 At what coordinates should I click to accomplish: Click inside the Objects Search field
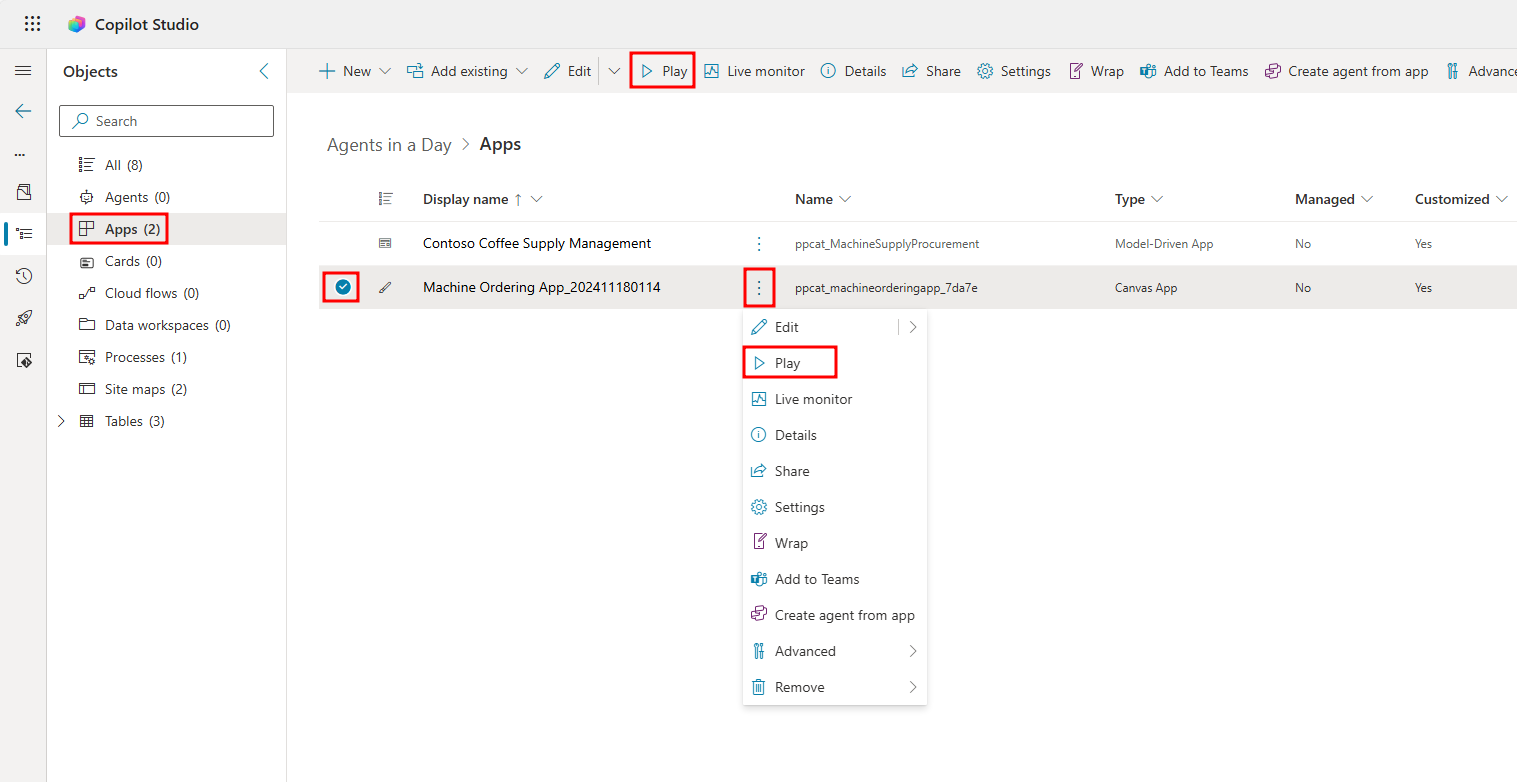166,121
